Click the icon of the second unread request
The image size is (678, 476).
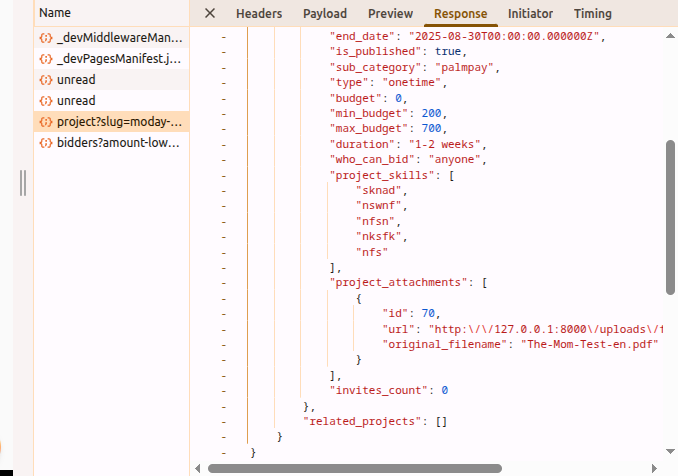point(45,101)
